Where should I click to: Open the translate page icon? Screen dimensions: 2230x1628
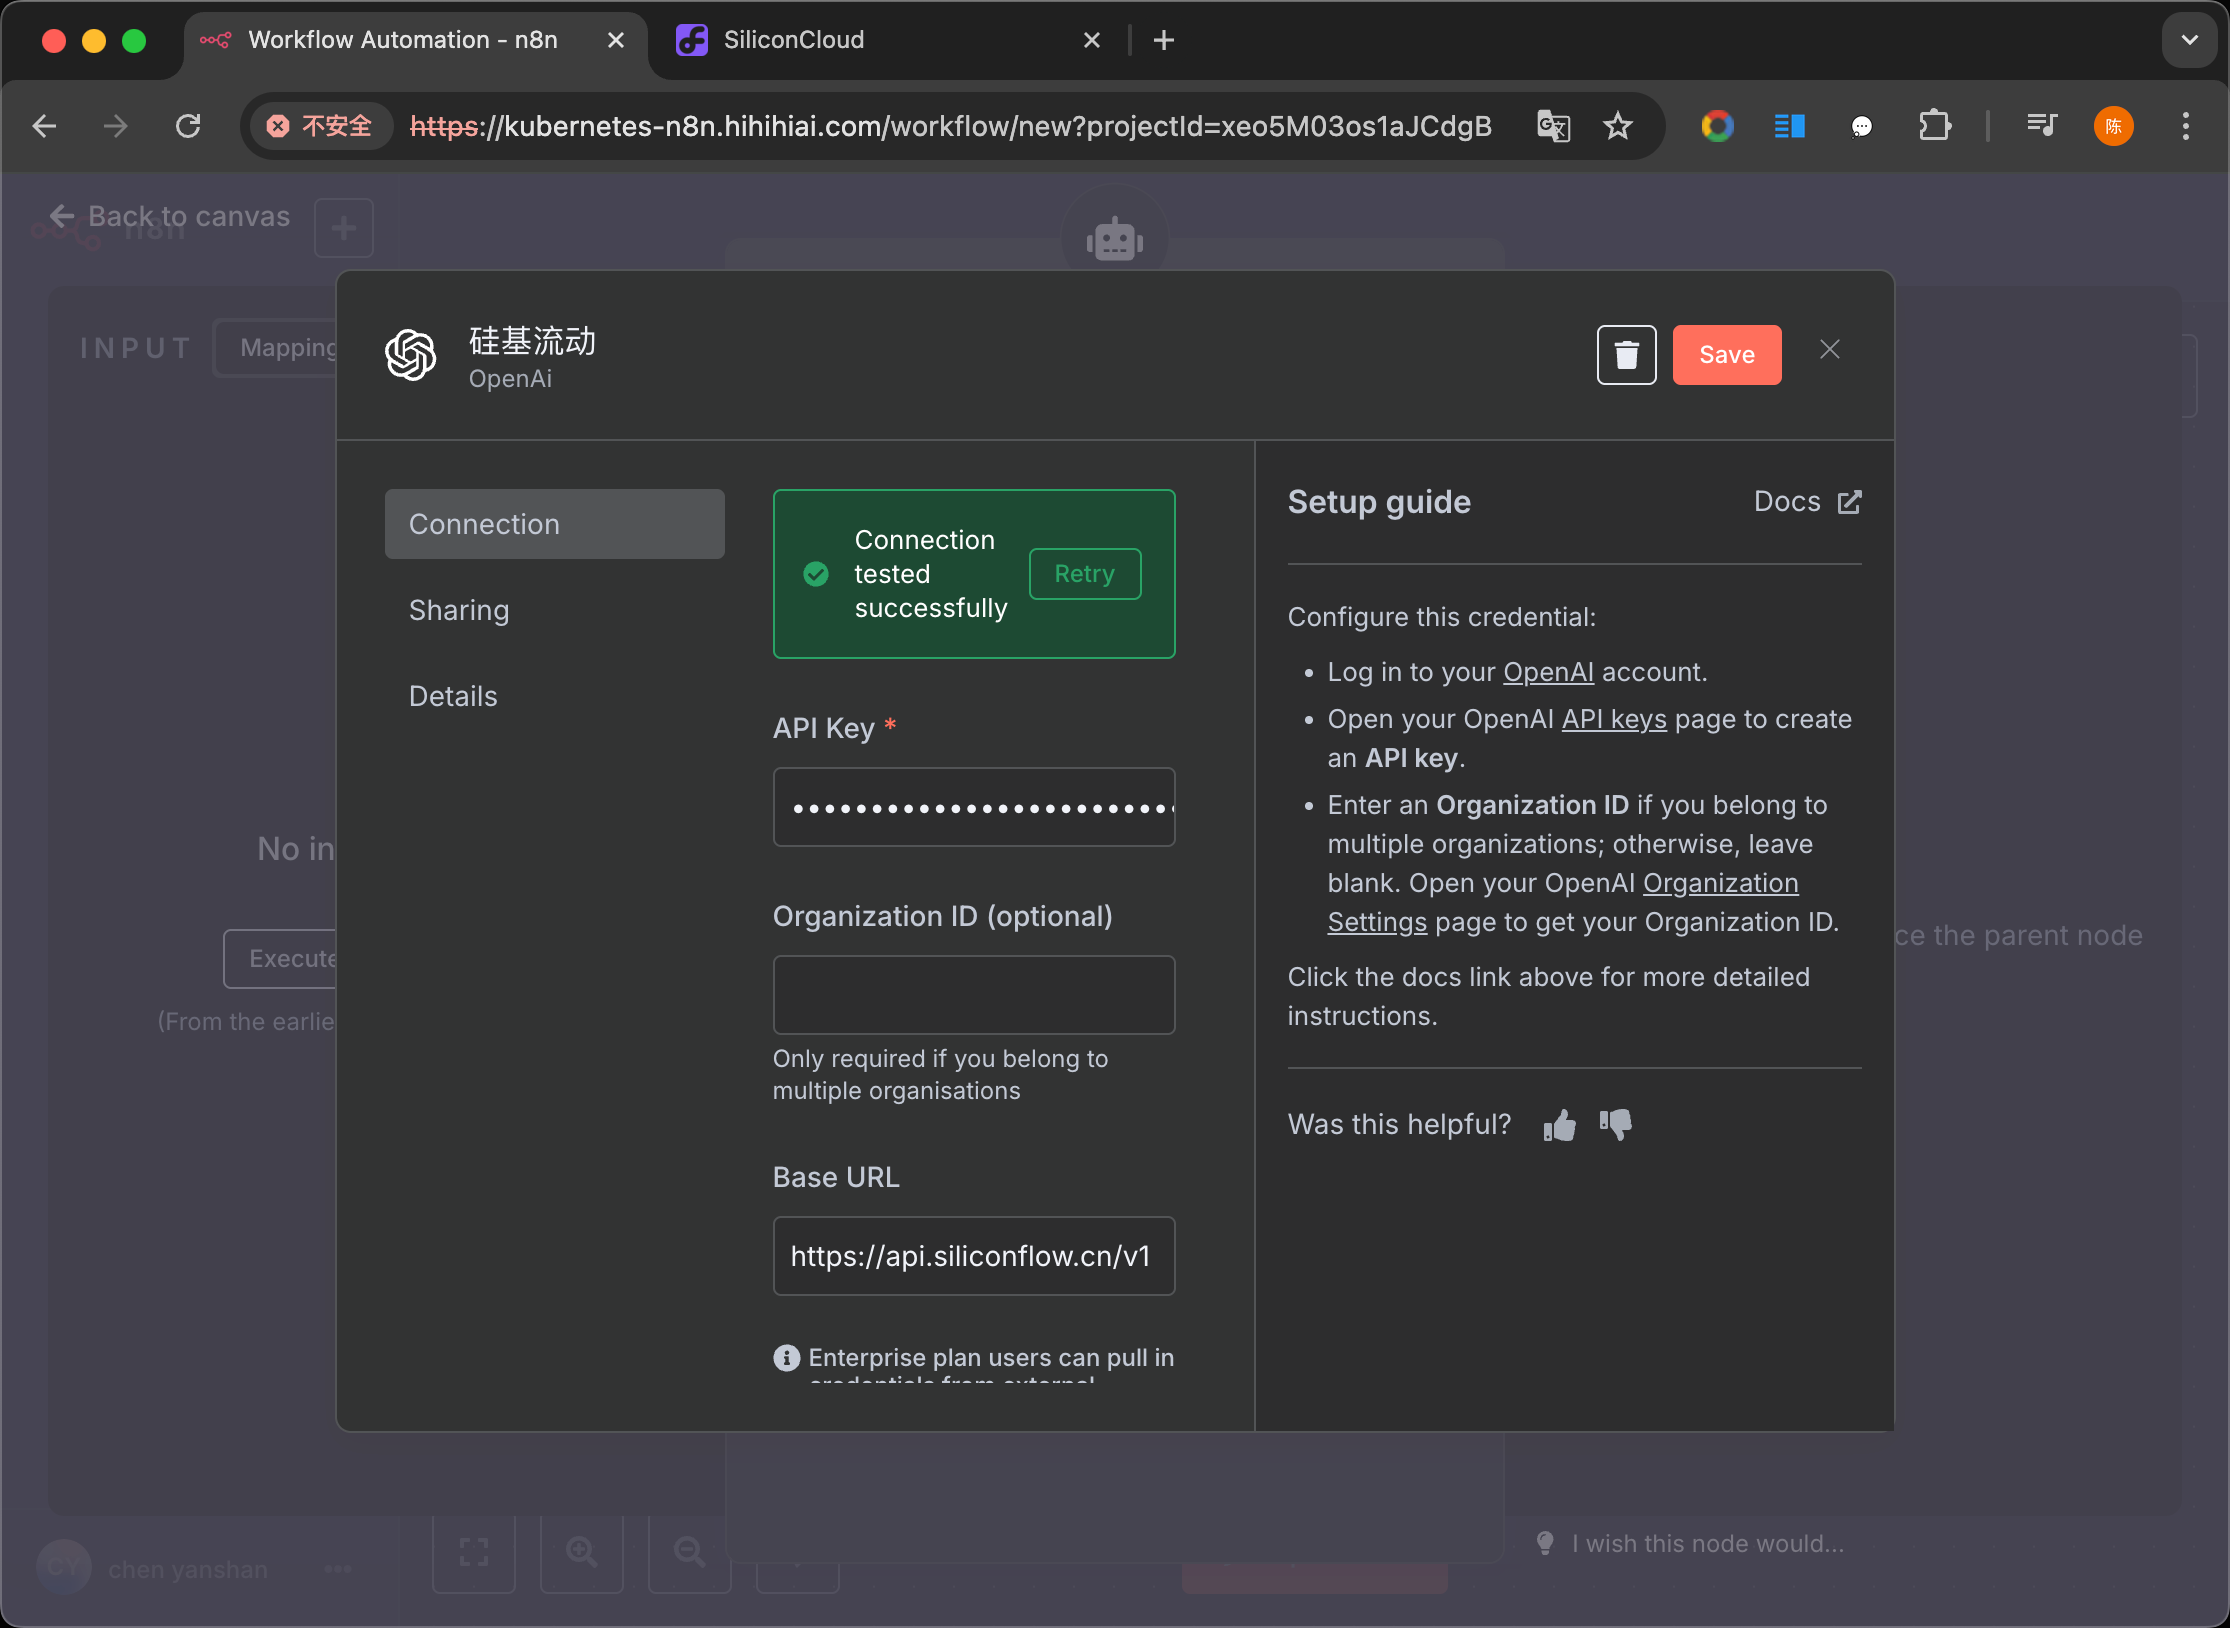click(1553, 126)
